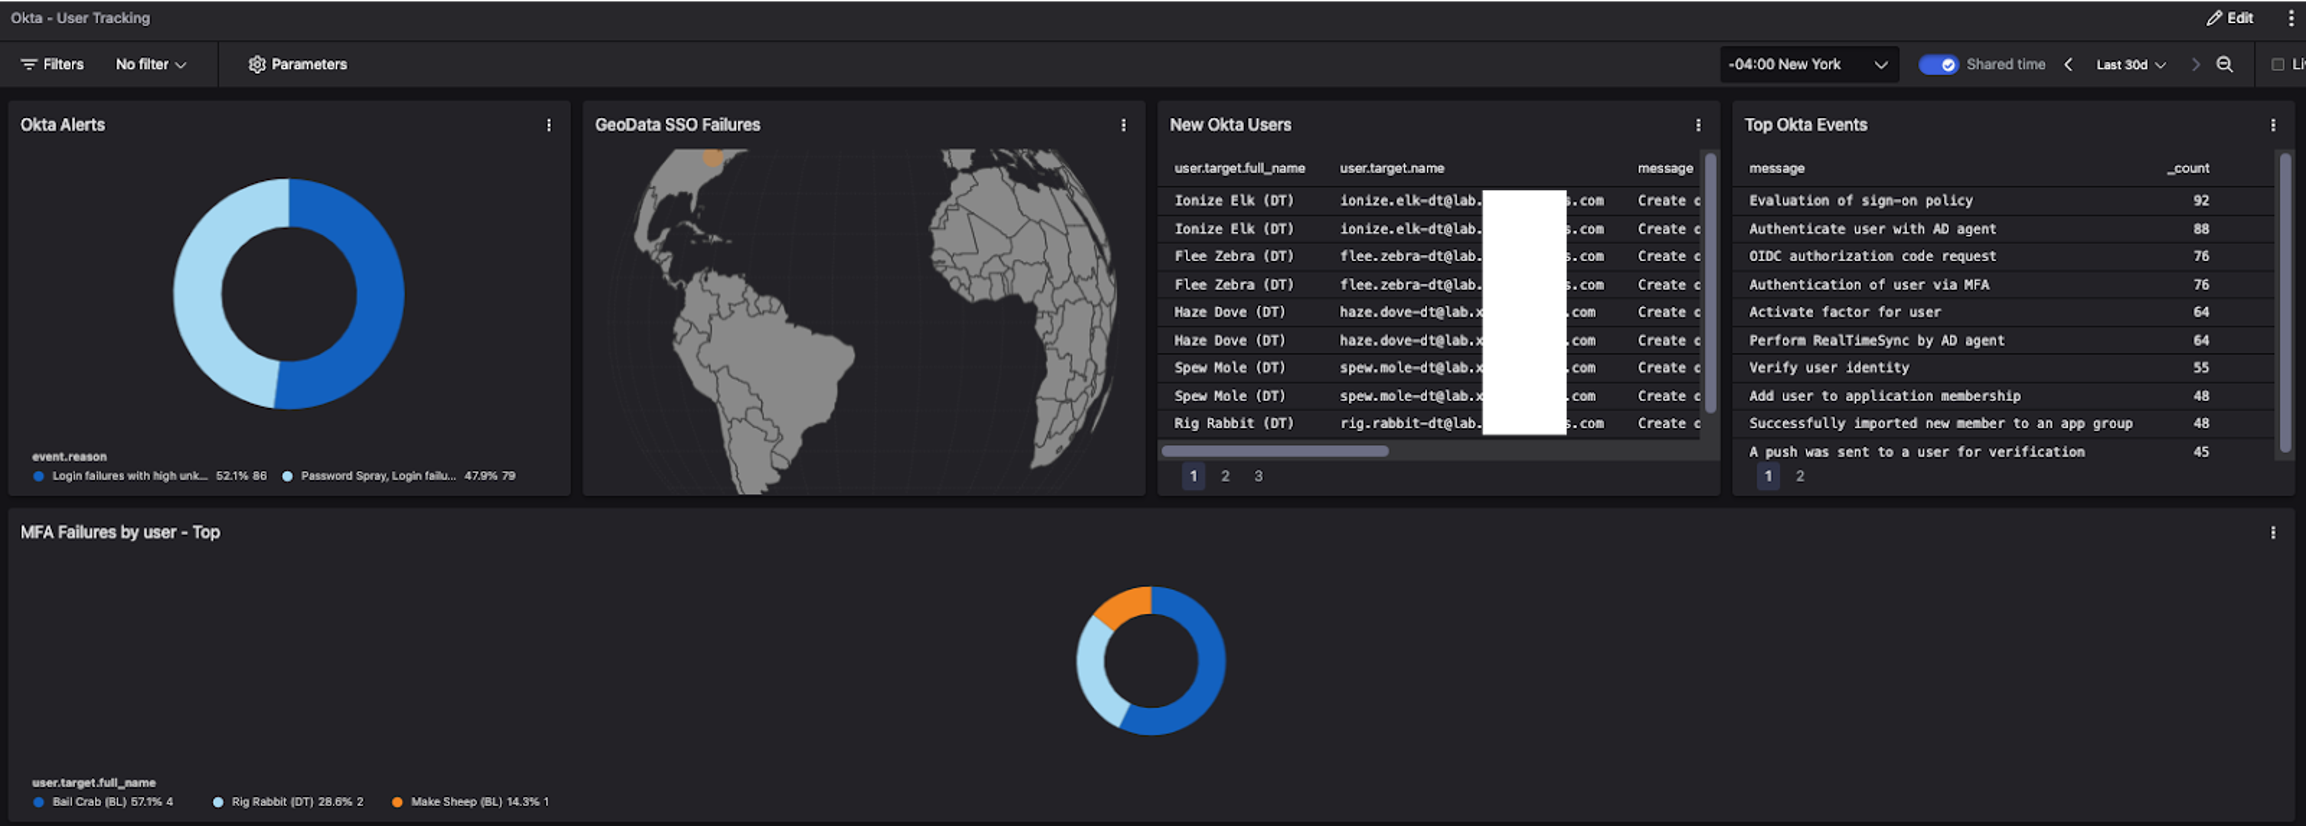Open the Parameters settings
Image resolution: width=2306 pixels, height=826 pixels.
pyautogui.click(x=298, y=64)
